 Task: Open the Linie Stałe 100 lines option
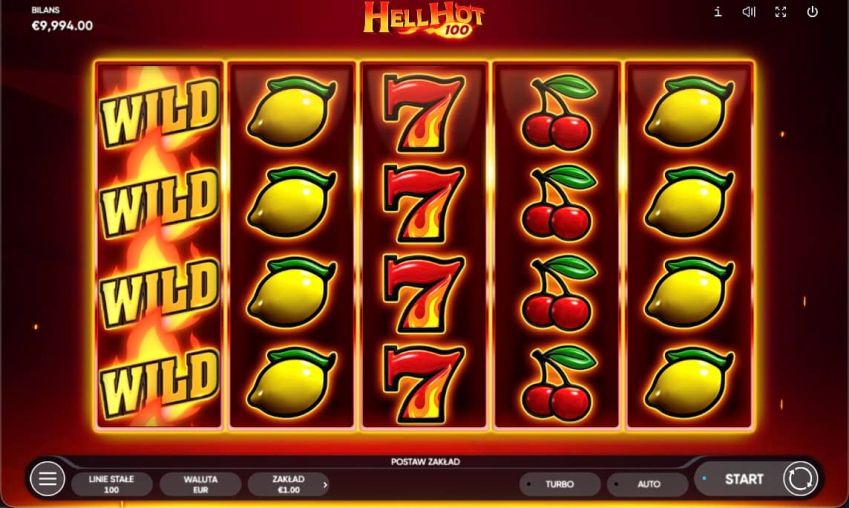112,484
